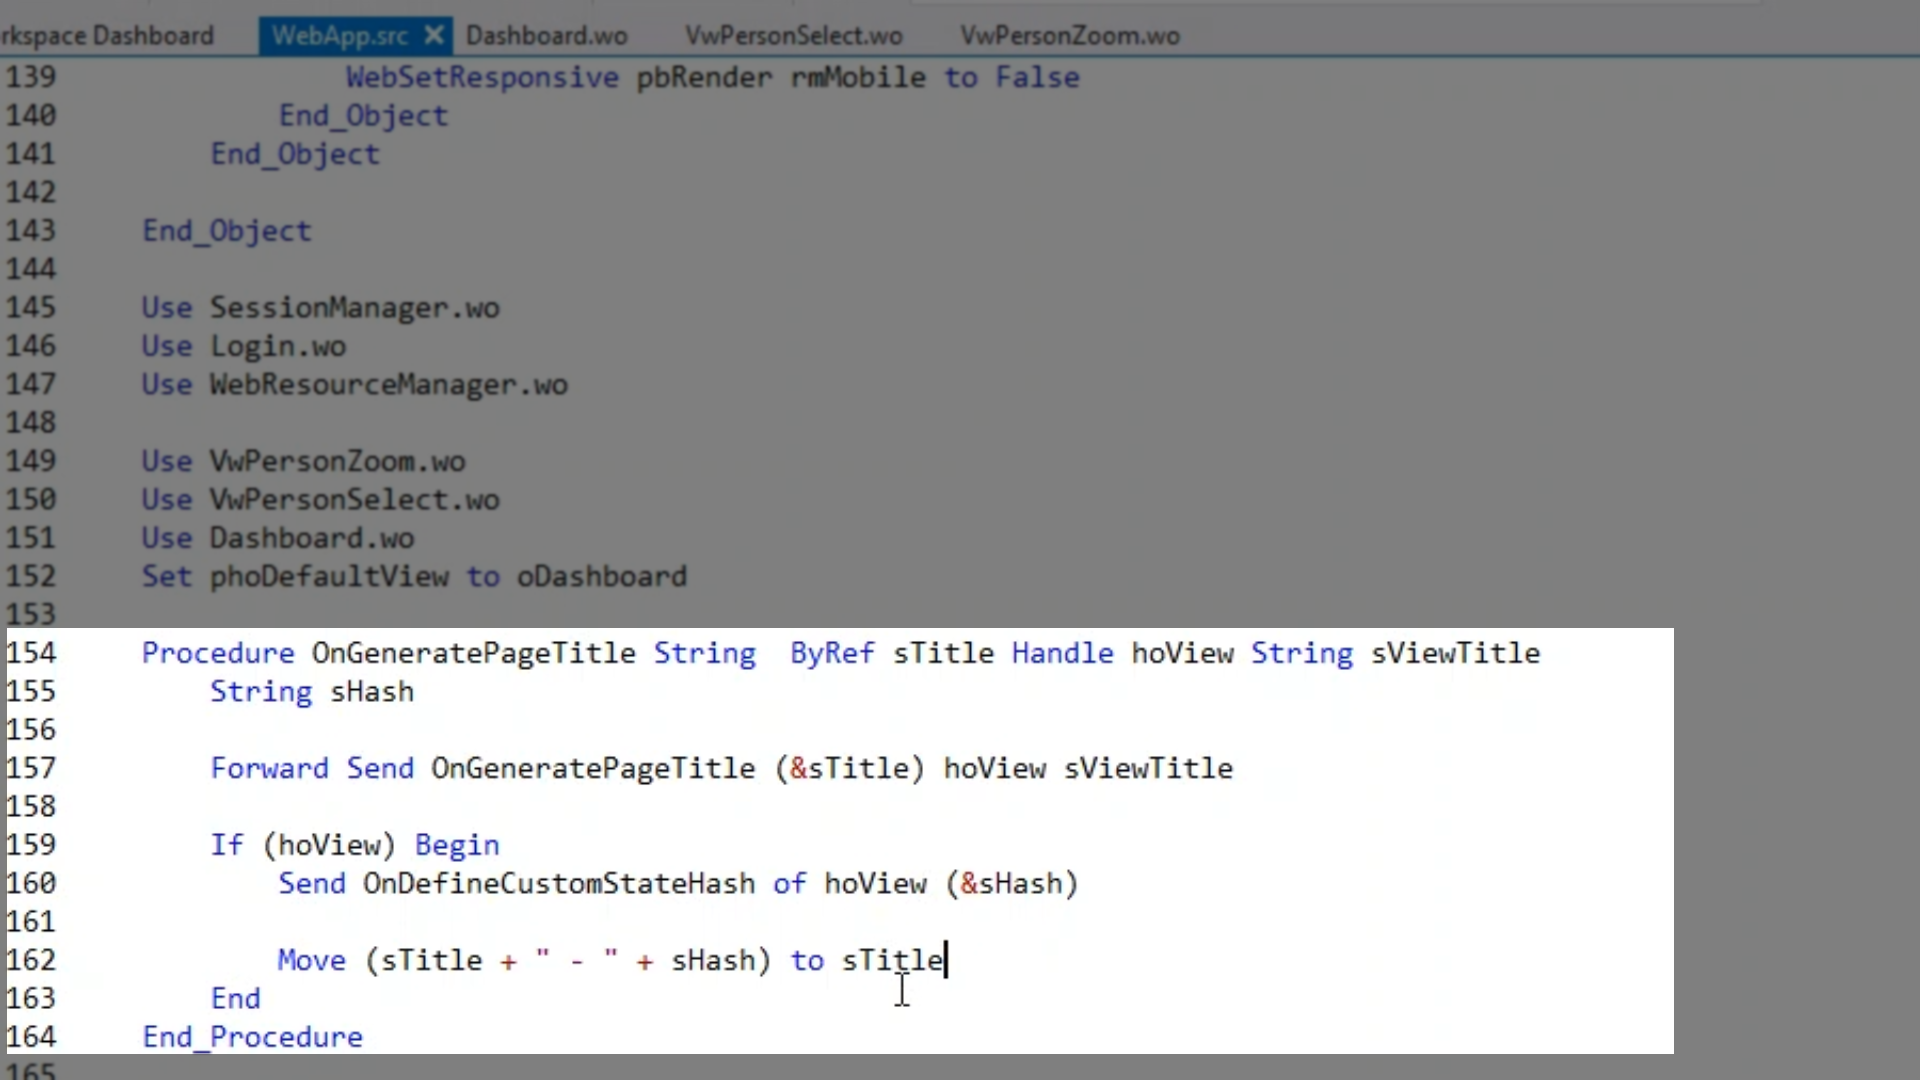1920x1080 pixels.
Task: Open the Dashboard.wo tab
Action: tap(546, 36)
